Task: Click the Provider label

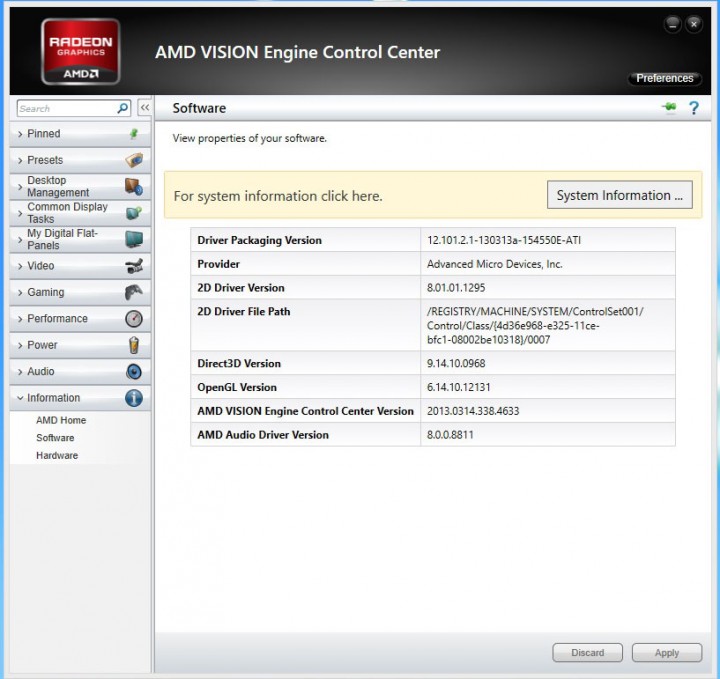Action: 218,264
